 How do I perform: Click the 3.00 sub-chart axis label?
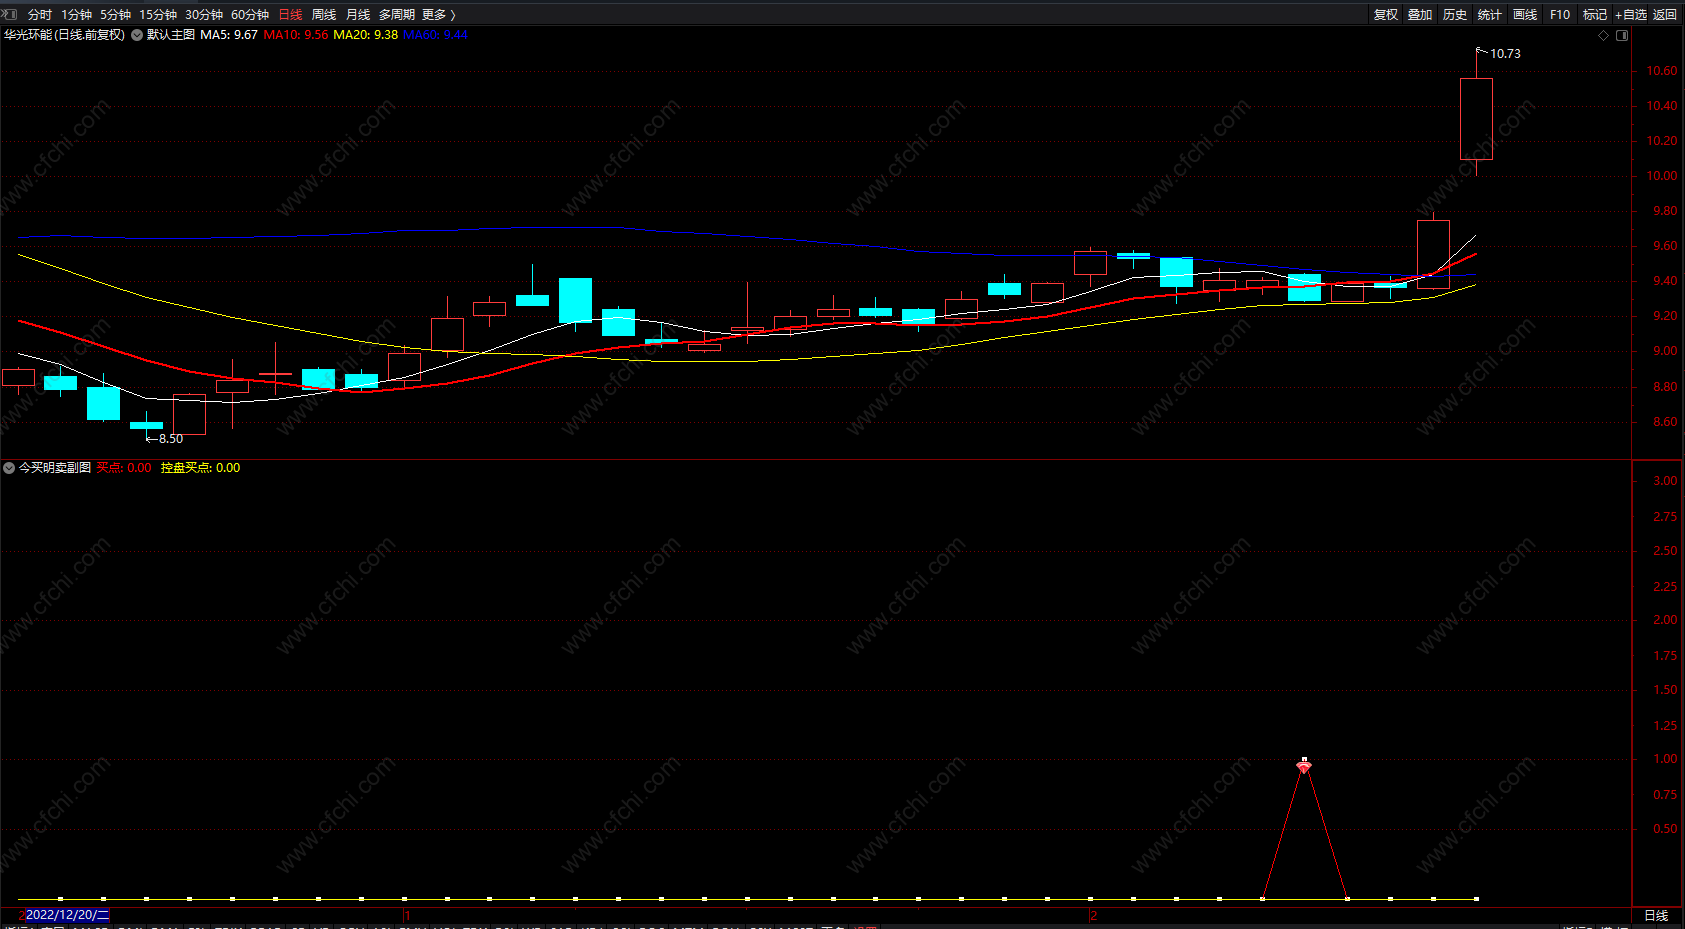pos(1665,481)
